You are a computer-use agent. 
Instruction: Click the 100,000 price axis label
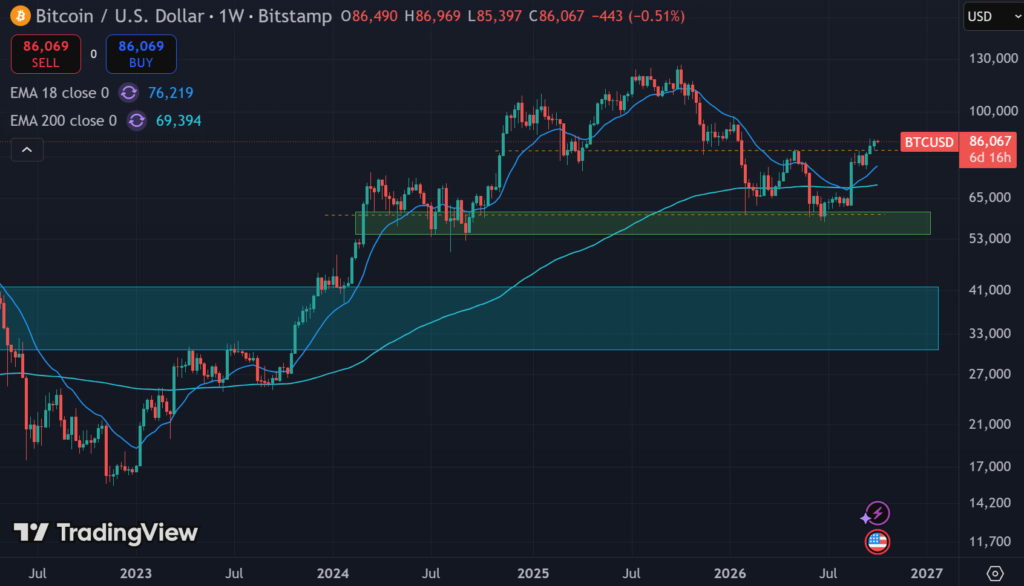click(993, 111)
